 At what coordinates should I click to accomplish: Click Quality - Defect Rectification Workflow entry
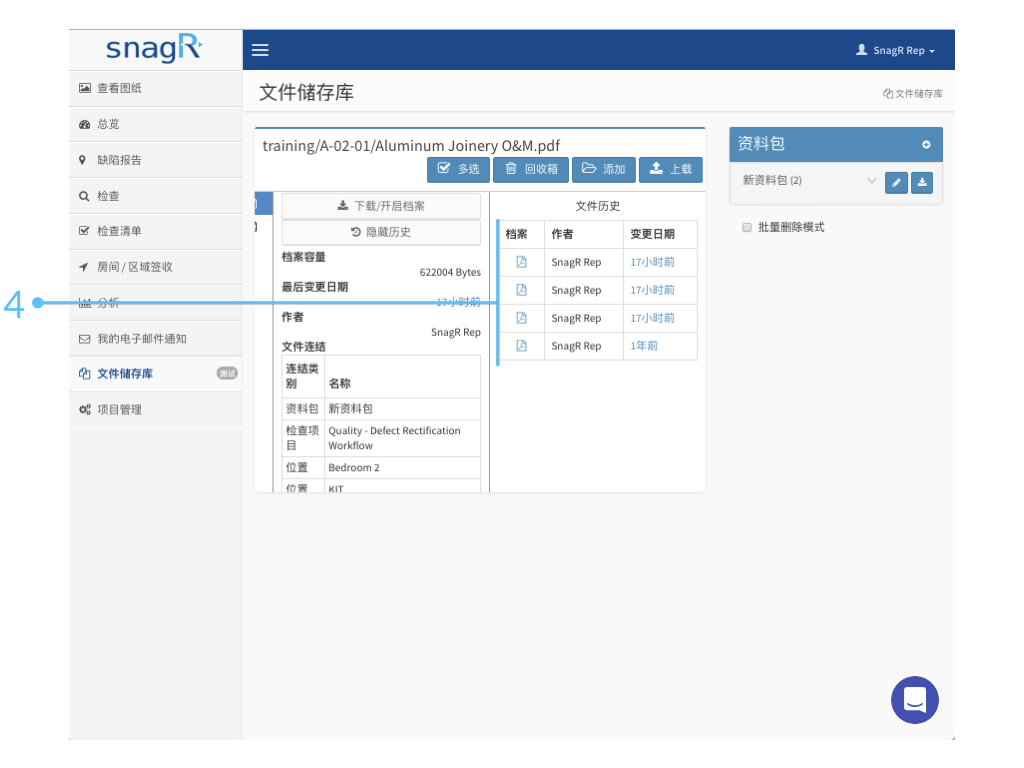[394, 438]
